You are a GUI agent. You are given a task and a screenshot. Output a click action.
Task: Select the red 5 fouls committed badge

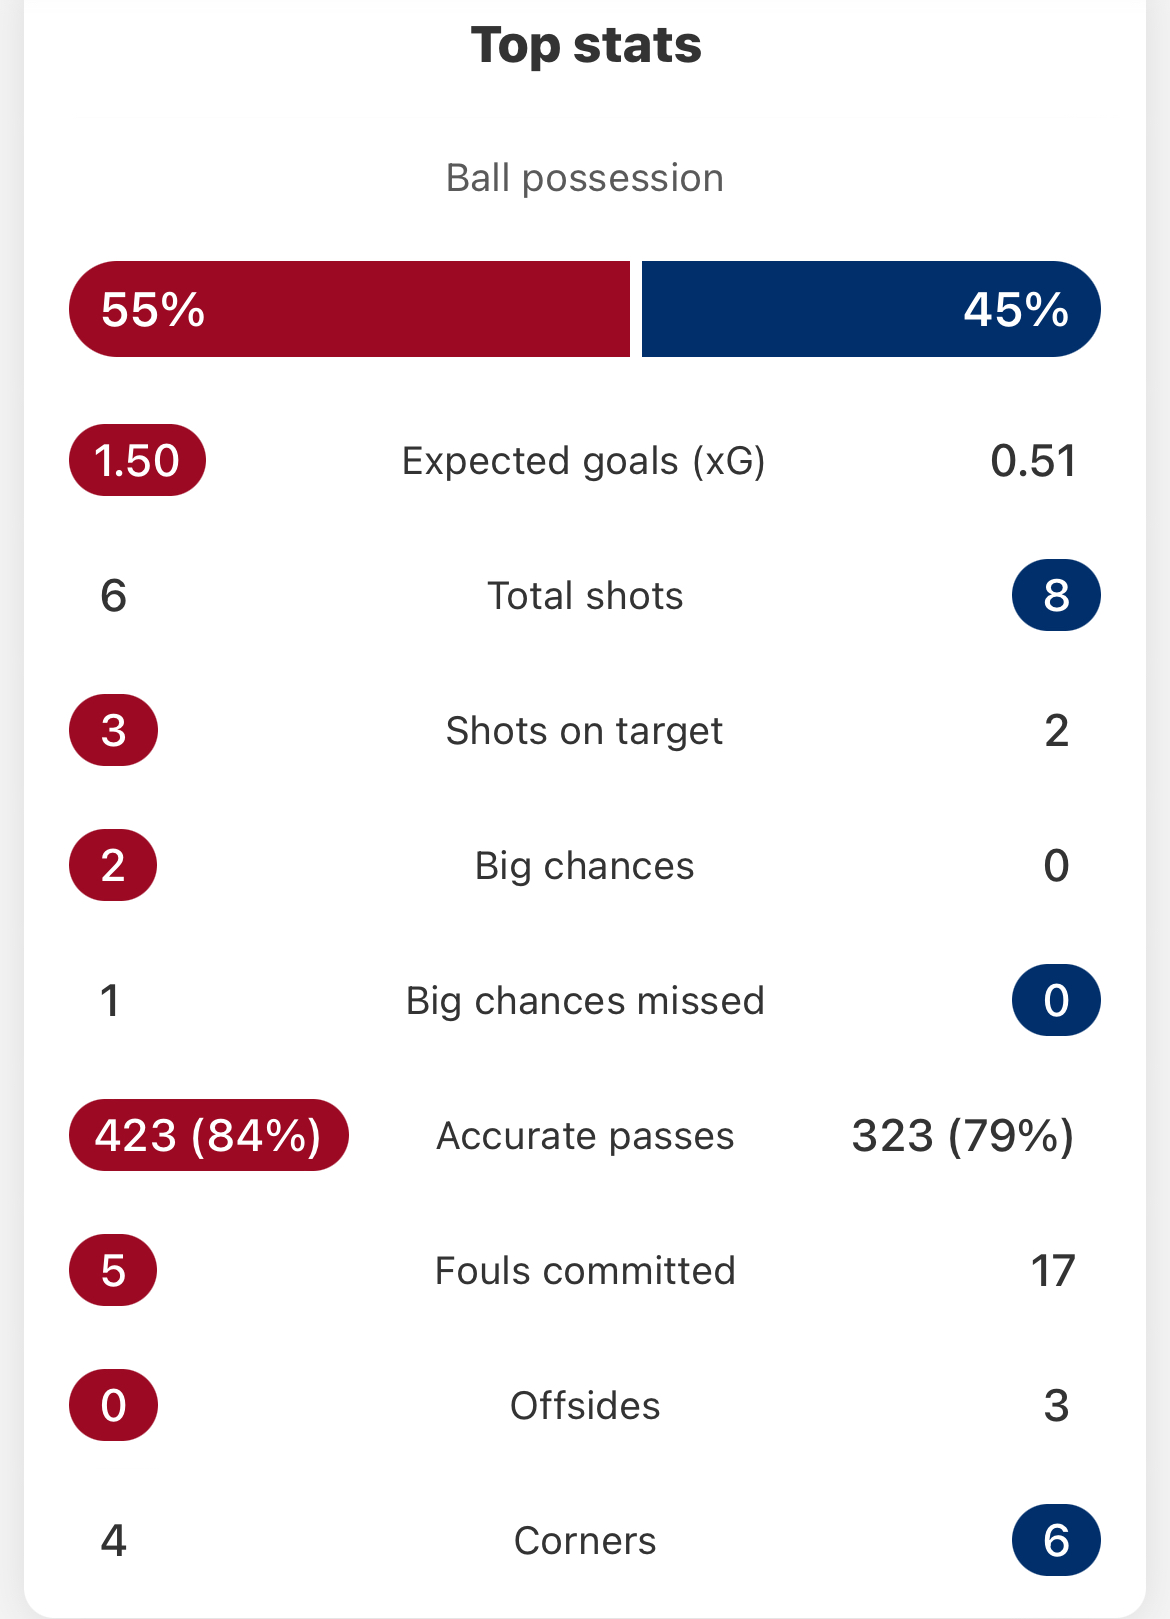tap(113, 1270)
